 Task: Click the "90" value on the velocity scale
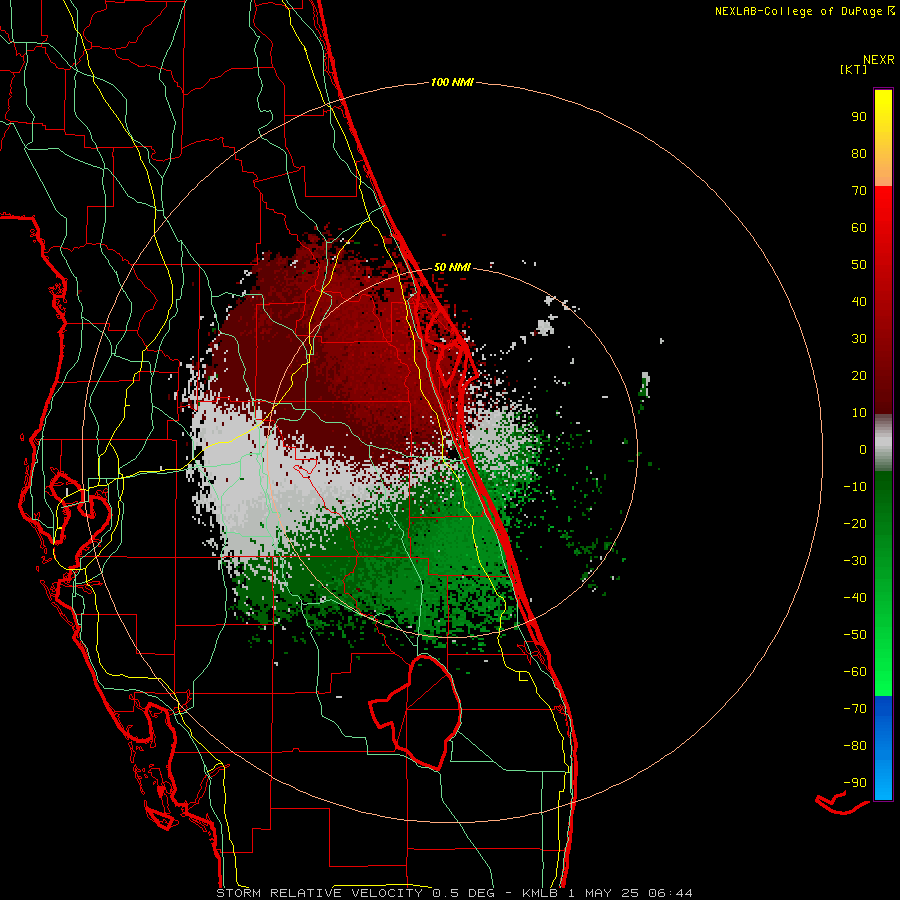(x=859, y=117)
